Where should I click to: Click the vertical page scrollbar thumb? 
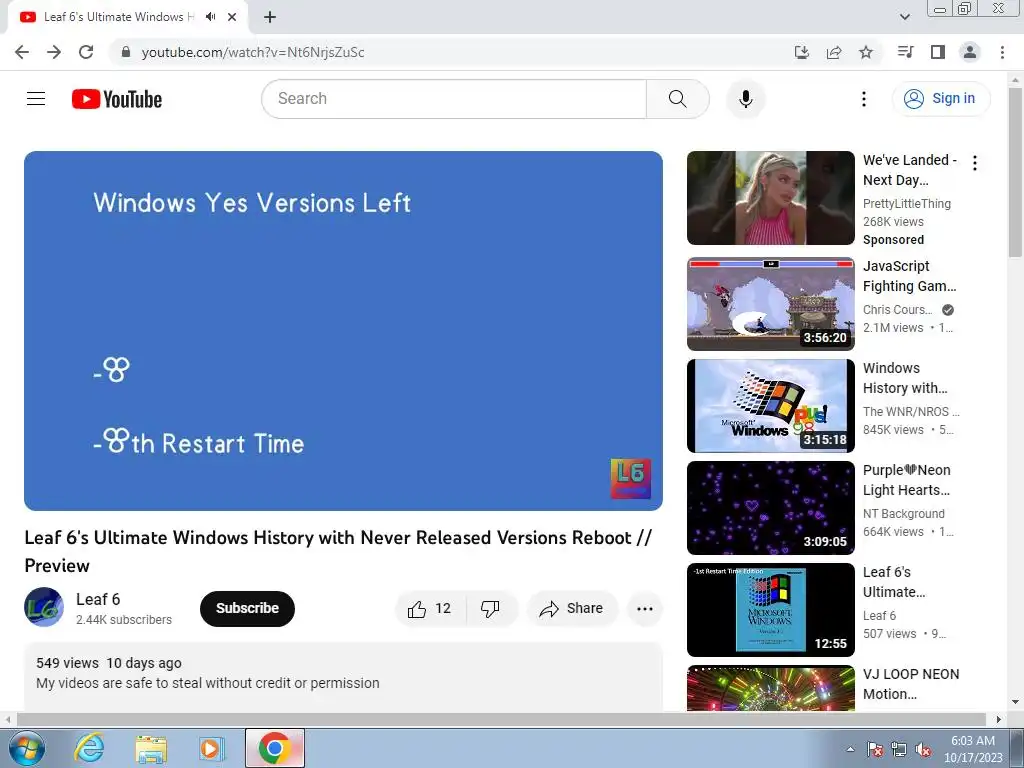[x=1015, y=172]
